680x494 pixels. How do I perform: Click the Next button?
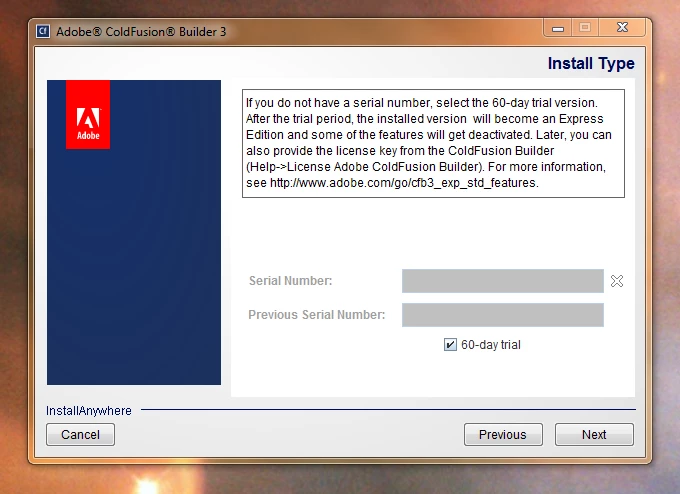click(x=594, y=435)
